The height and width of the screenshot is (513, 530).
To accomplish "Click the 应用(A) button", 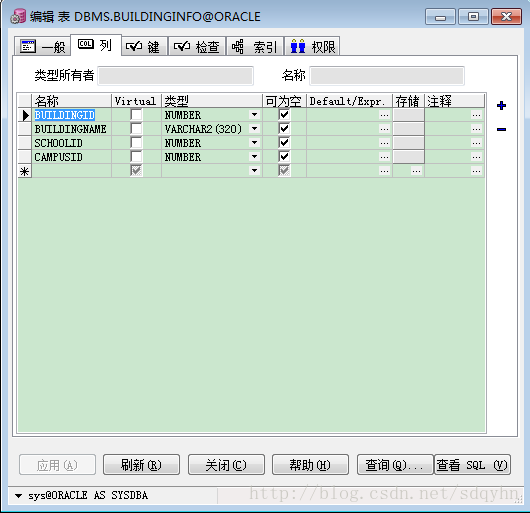I will tap(57, 465).
